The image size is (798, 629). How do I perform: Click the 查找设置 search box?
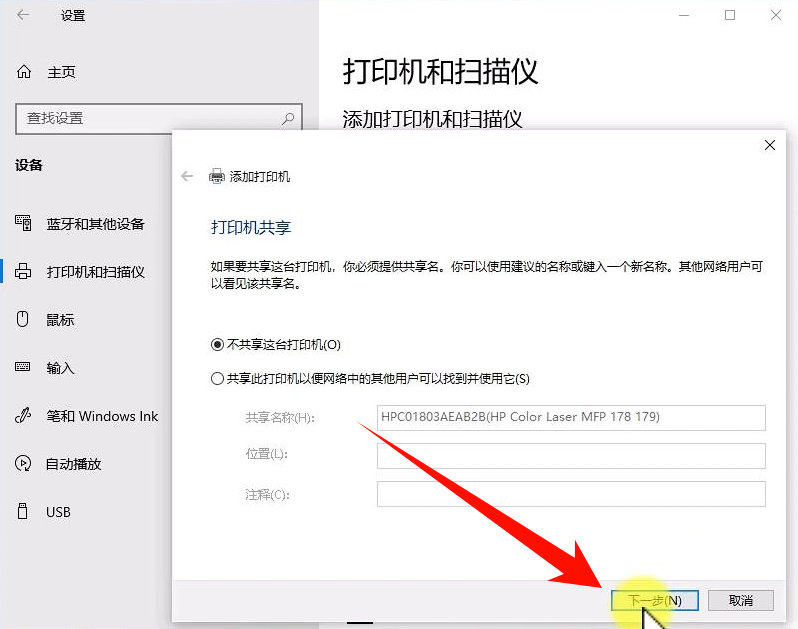click(x=159, y=119)
